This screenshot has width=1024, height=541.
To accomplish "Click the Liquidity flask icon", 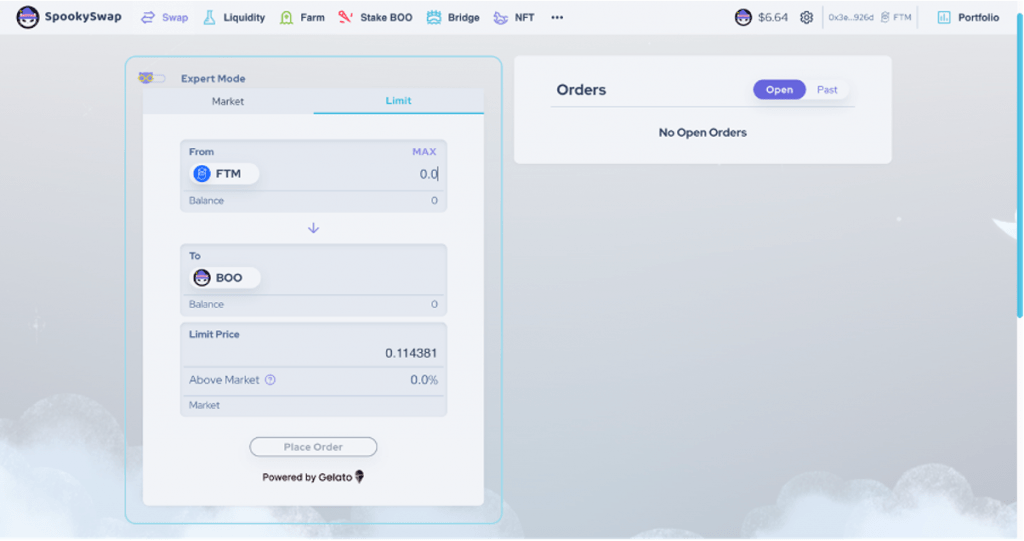I will [x=209, y=18].
